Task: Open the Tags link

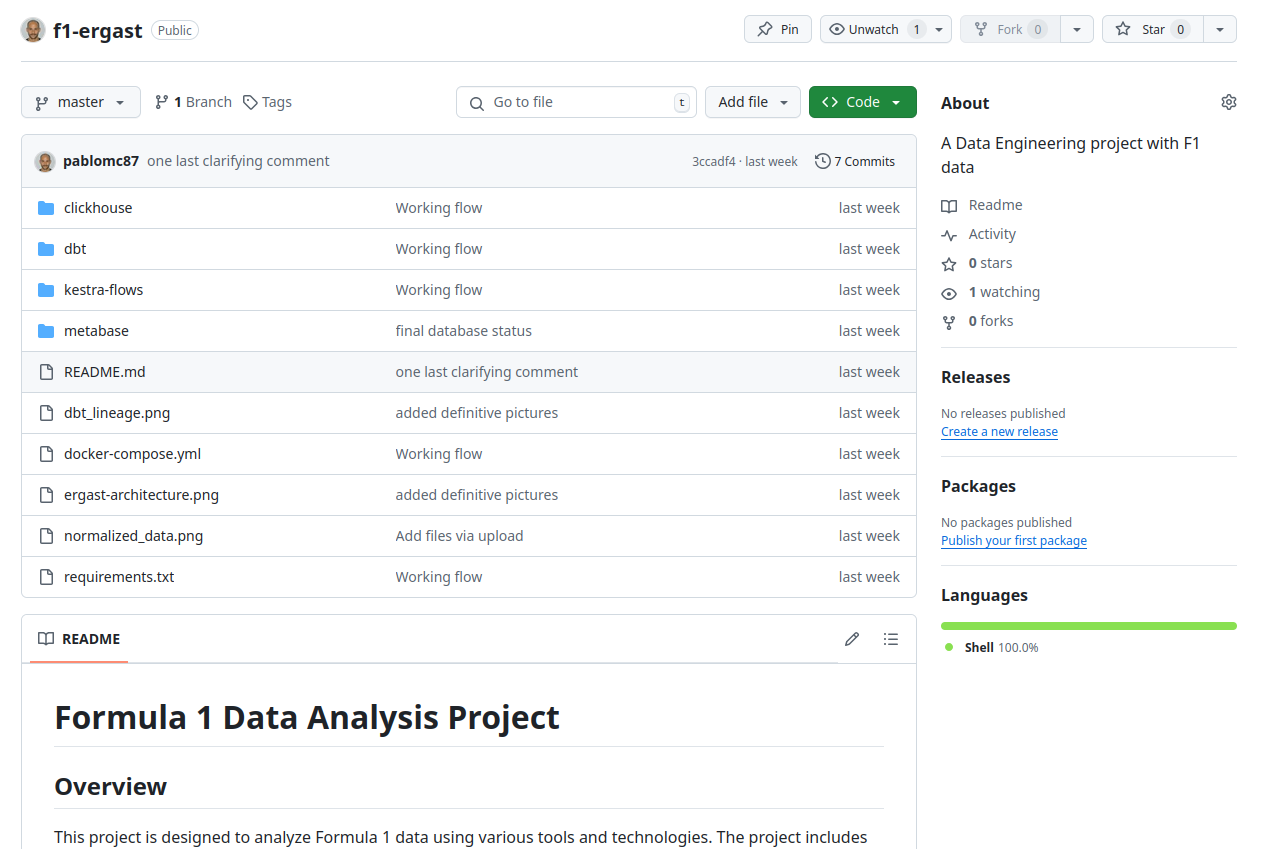Action: point(267,102)
